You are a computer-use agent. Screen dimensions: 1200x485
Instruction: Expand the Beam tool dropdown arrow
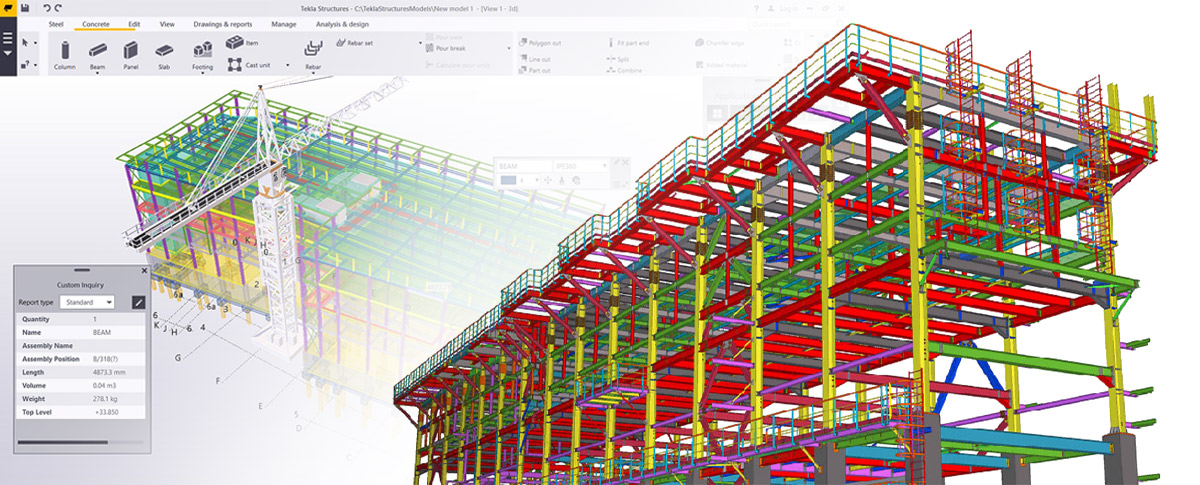97,75
